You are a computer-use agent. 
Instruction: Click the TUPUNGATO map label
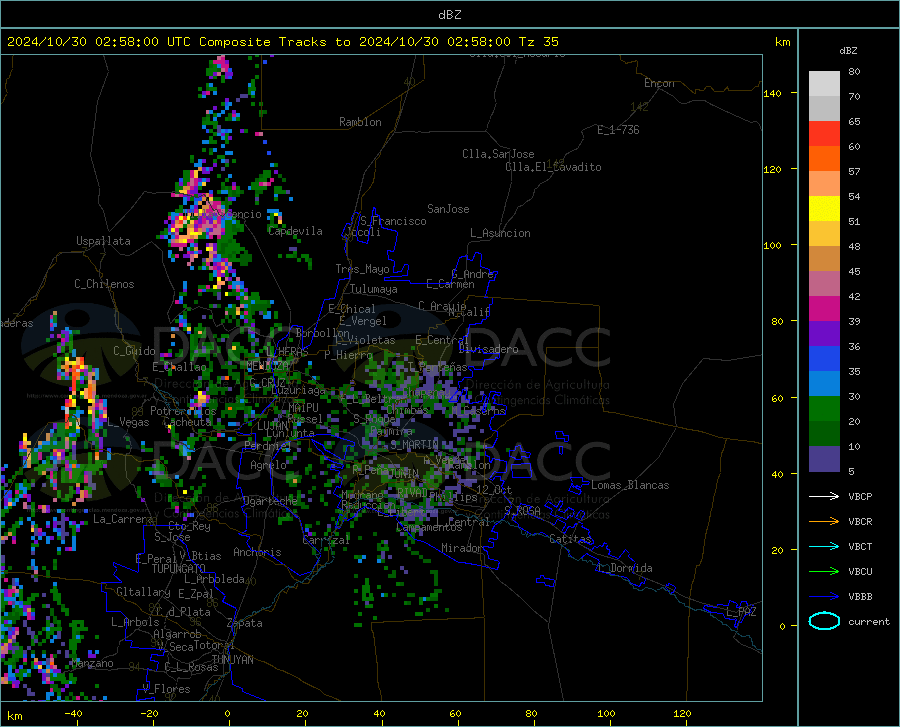(x=179, y=569)
